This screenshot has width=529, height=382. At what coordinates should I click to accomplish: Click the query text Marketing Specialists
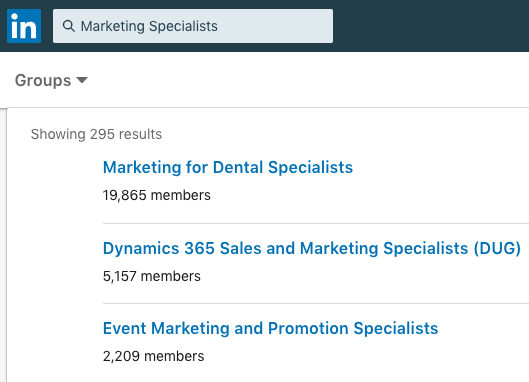(149, 26)
